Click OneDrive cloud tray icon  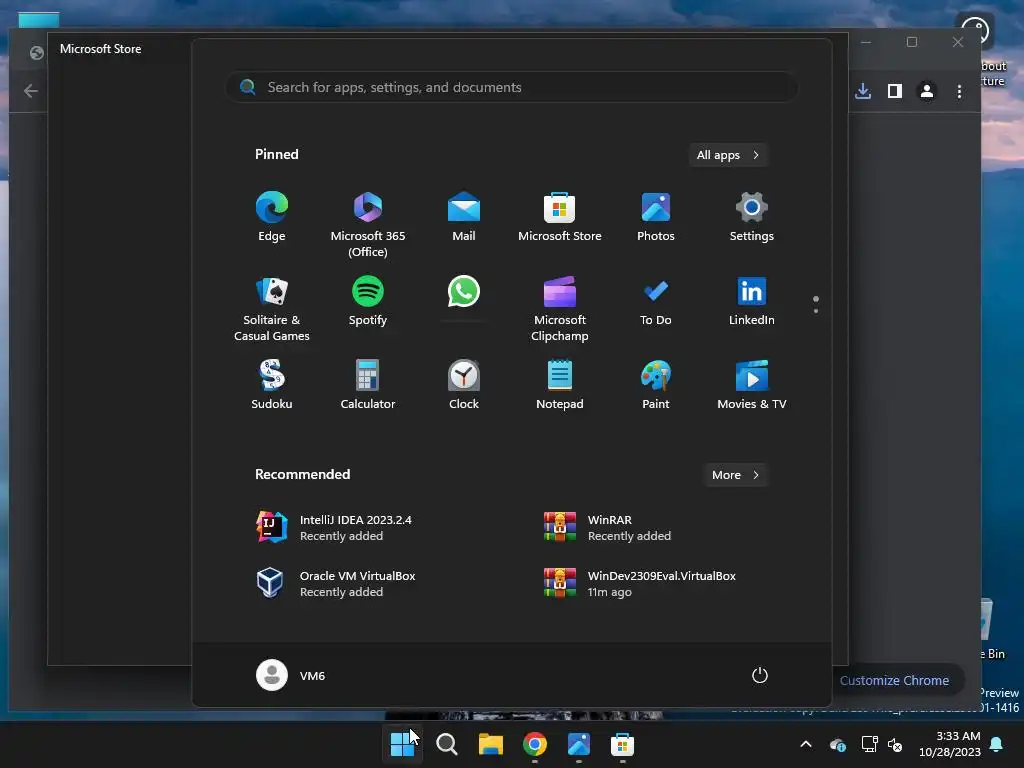pyautogui.click(x=838, y=744)
